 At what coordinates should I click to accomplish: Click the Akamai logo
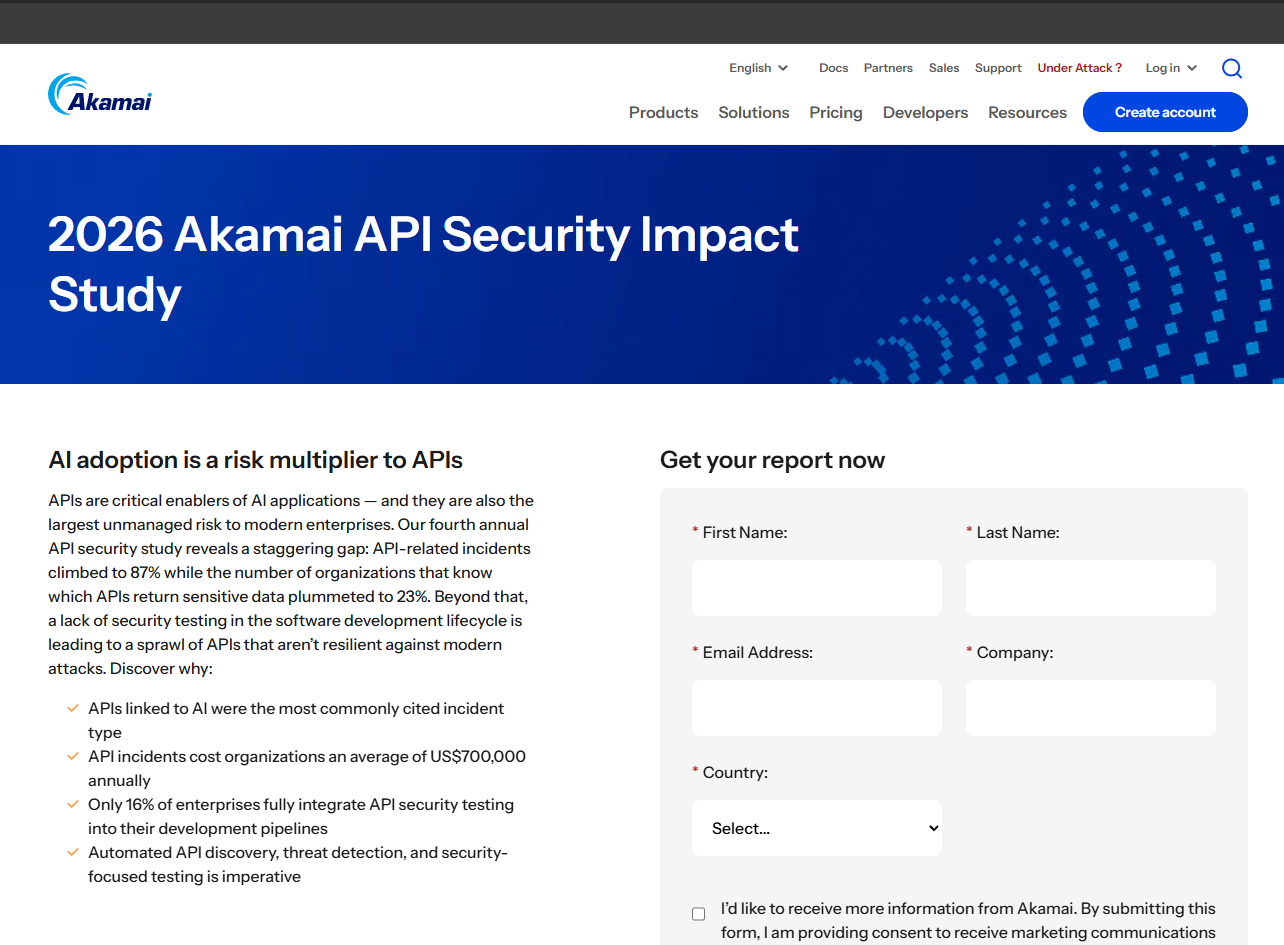(100, 94)
